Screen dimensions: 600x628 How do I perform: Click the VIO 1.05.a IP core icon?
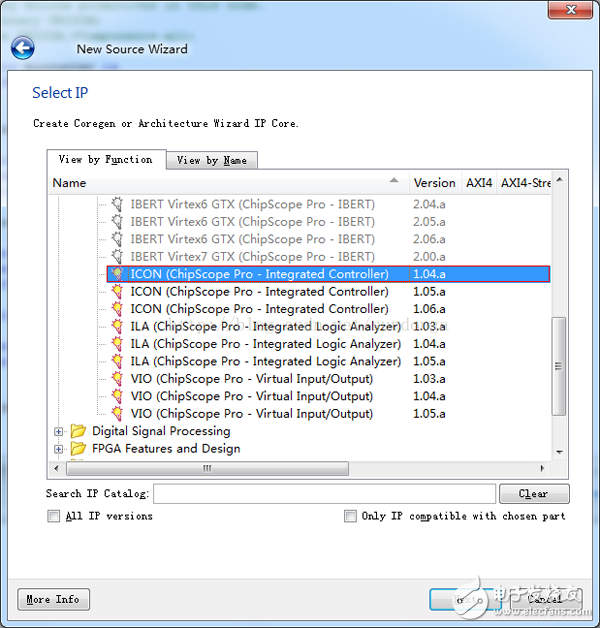pyautogui.click(x=117, y=414)
